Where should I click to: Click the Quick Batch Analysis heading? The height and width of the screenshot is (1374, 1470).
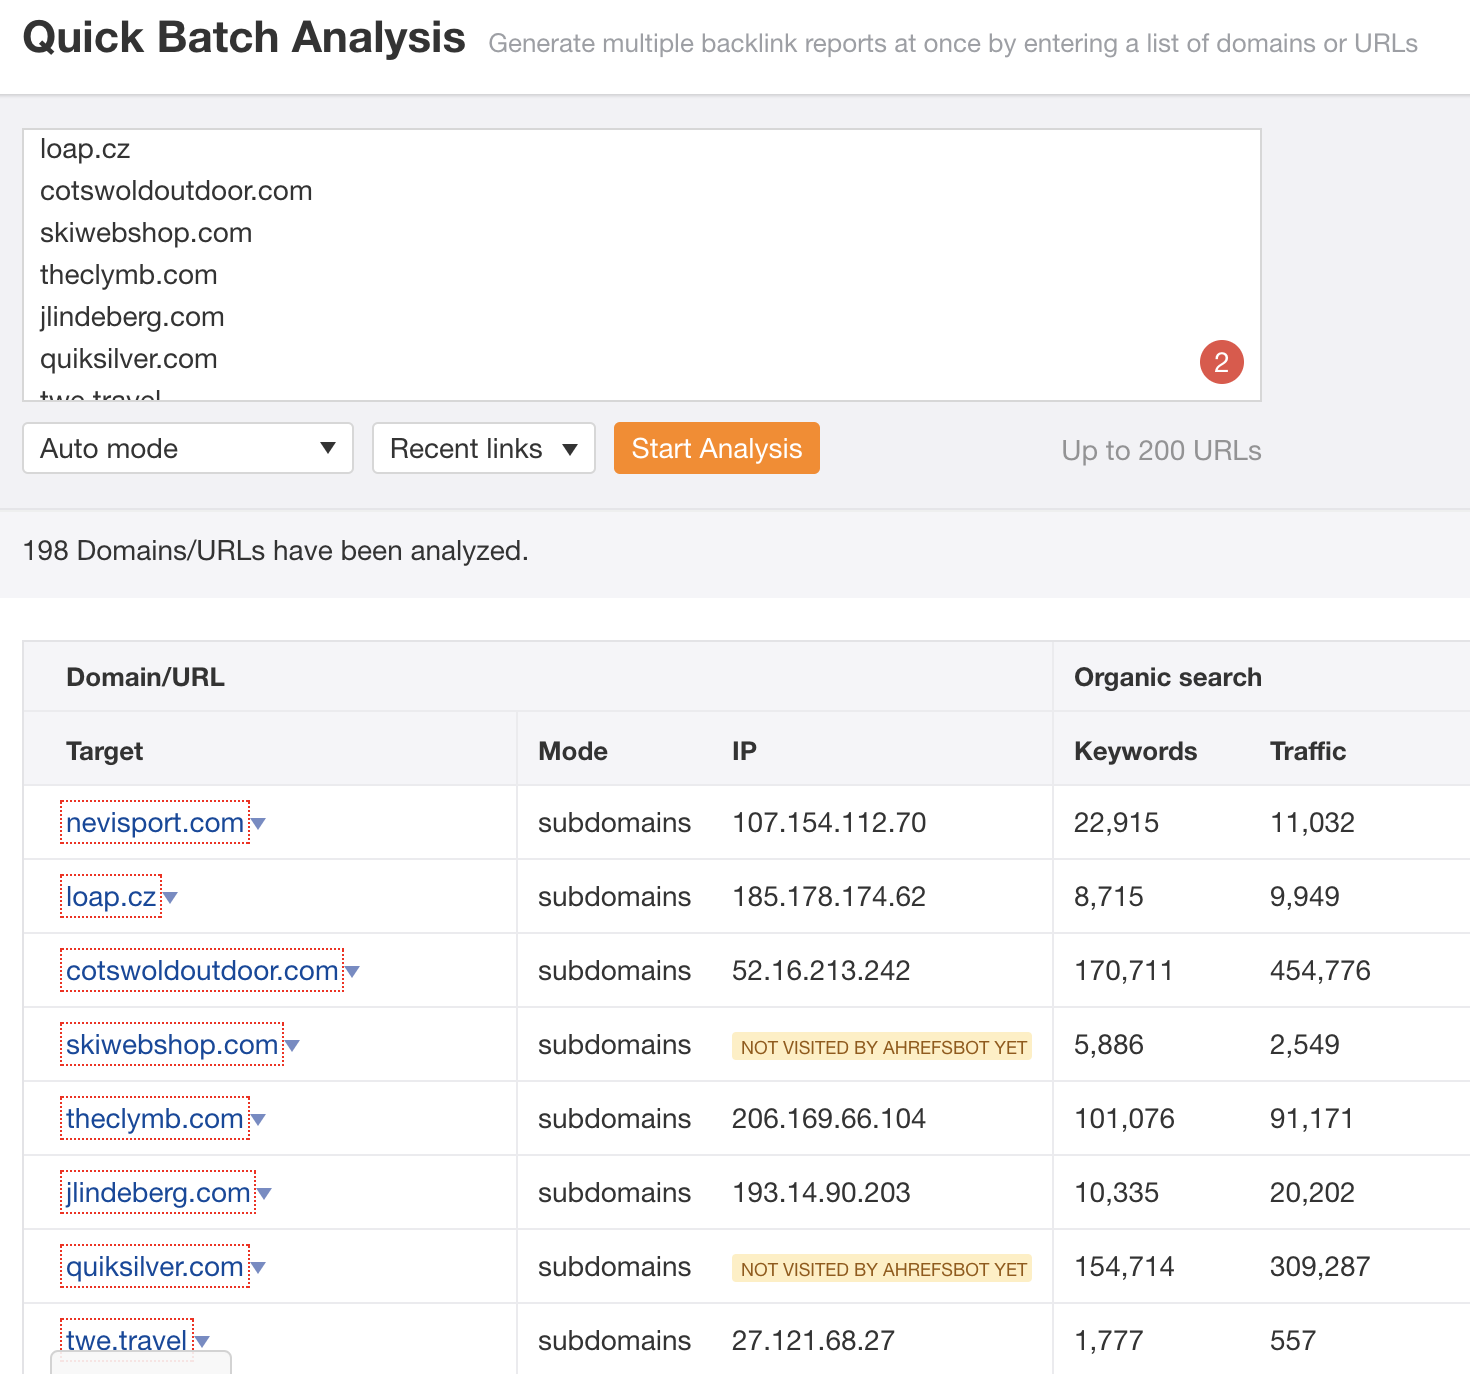(244, 38)
